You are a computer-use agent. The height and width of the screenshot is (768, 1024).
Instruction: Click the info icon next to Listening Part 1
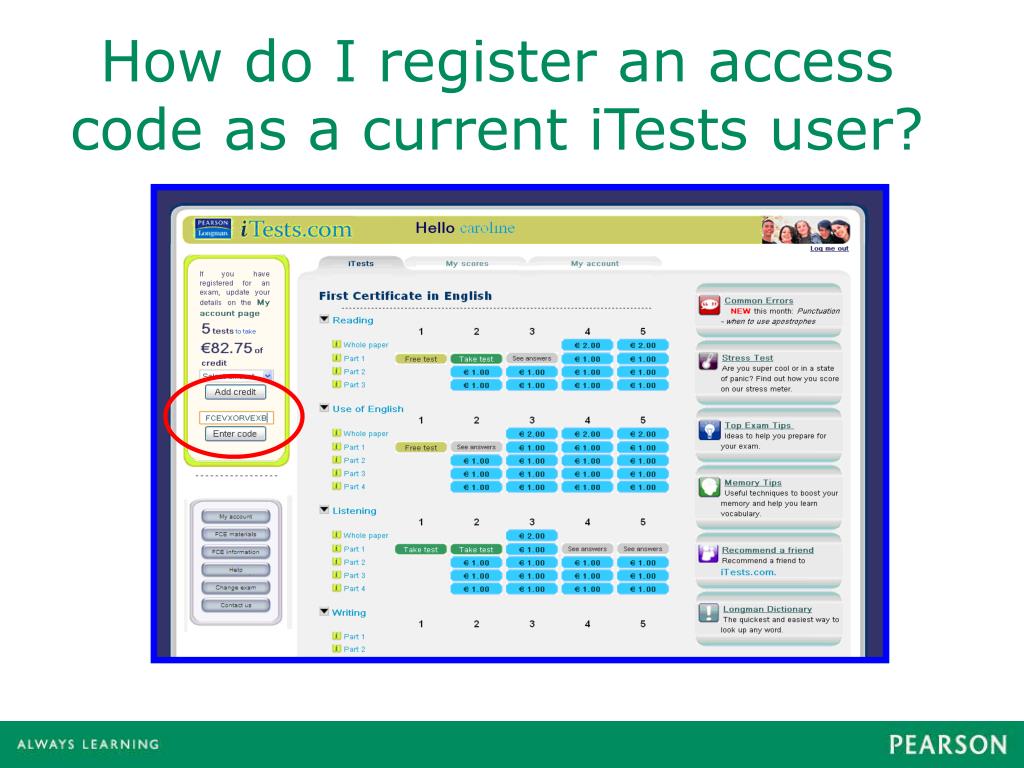336,549
